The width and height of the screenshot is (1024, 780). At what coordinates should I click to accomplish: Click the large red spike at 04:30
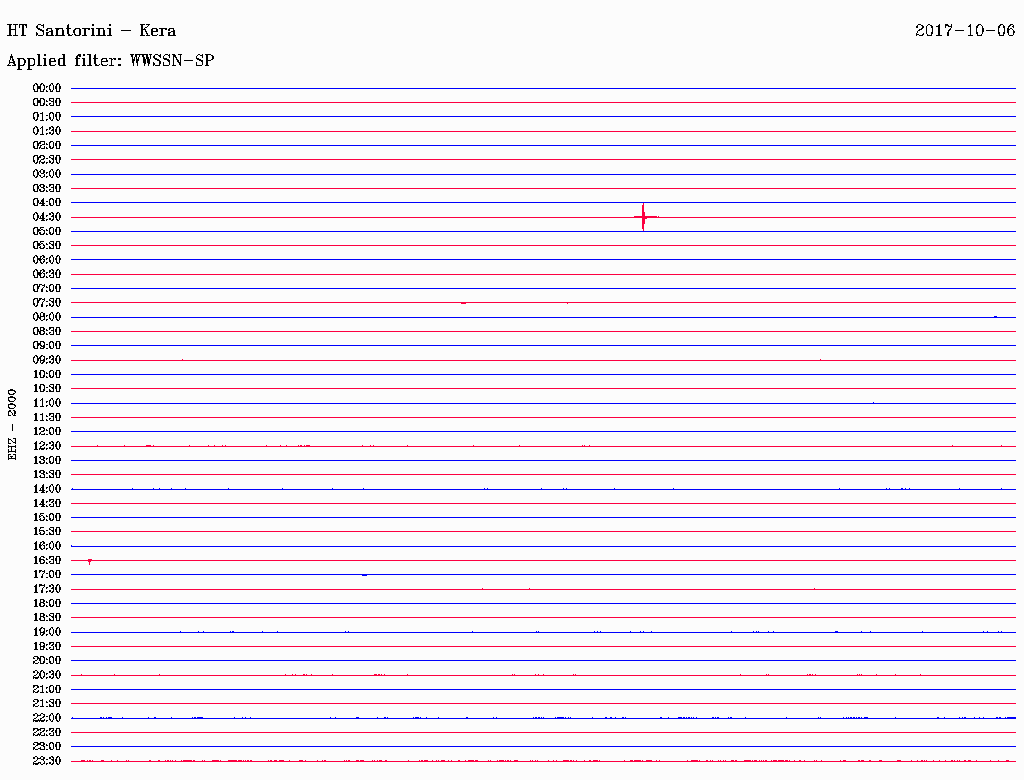click(645, 217)
